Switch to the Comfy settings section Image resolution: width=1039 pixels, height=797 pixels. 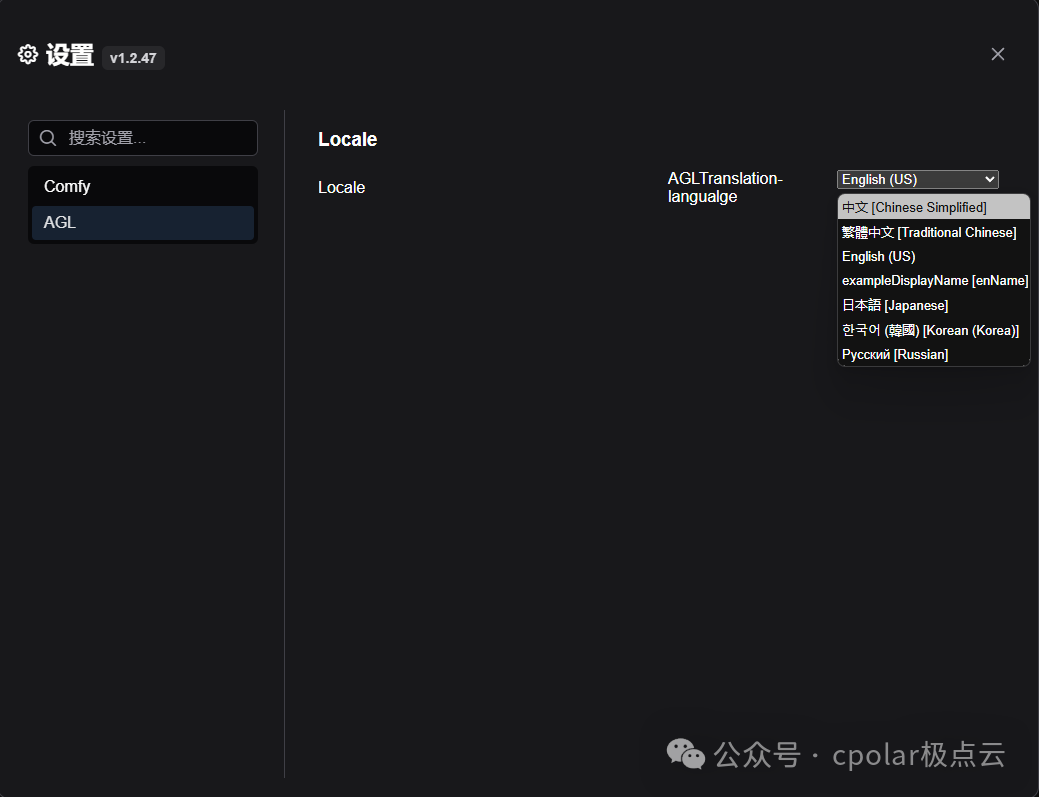coord(67,186)
